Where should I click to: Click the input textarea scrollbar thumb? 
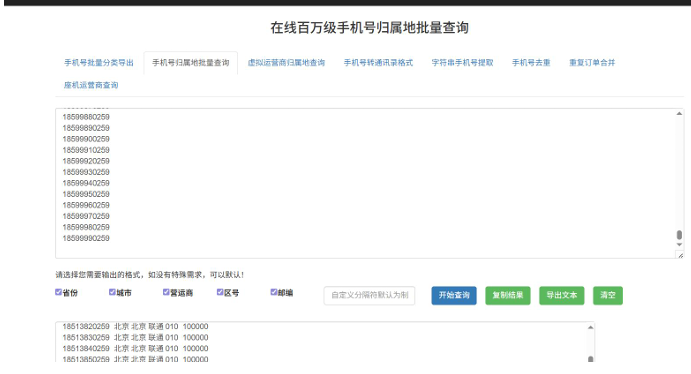coord(679,235)
